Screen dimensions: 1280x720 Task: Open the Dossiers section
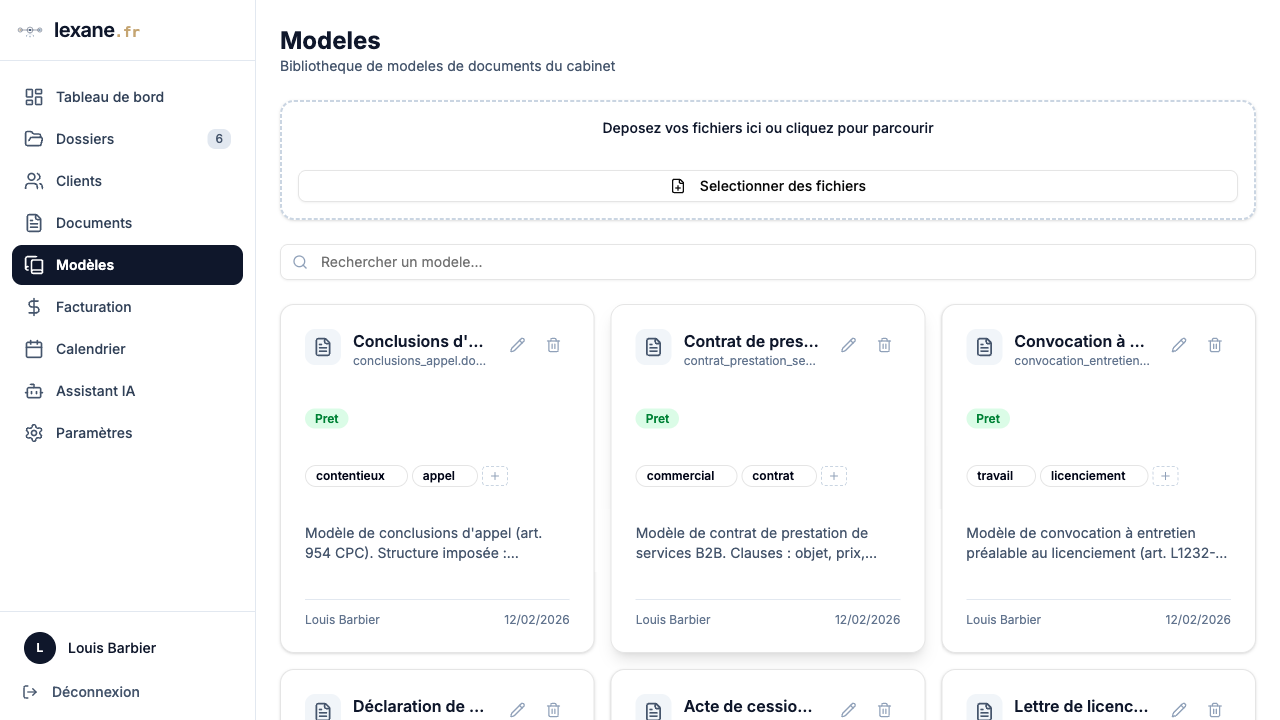click(x=85, y=139)
